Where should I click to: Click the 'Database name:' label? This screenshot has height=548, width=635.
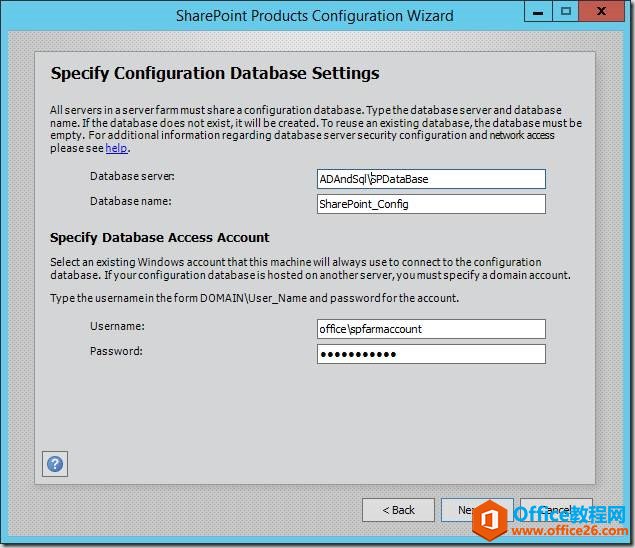tap(131, 201)
